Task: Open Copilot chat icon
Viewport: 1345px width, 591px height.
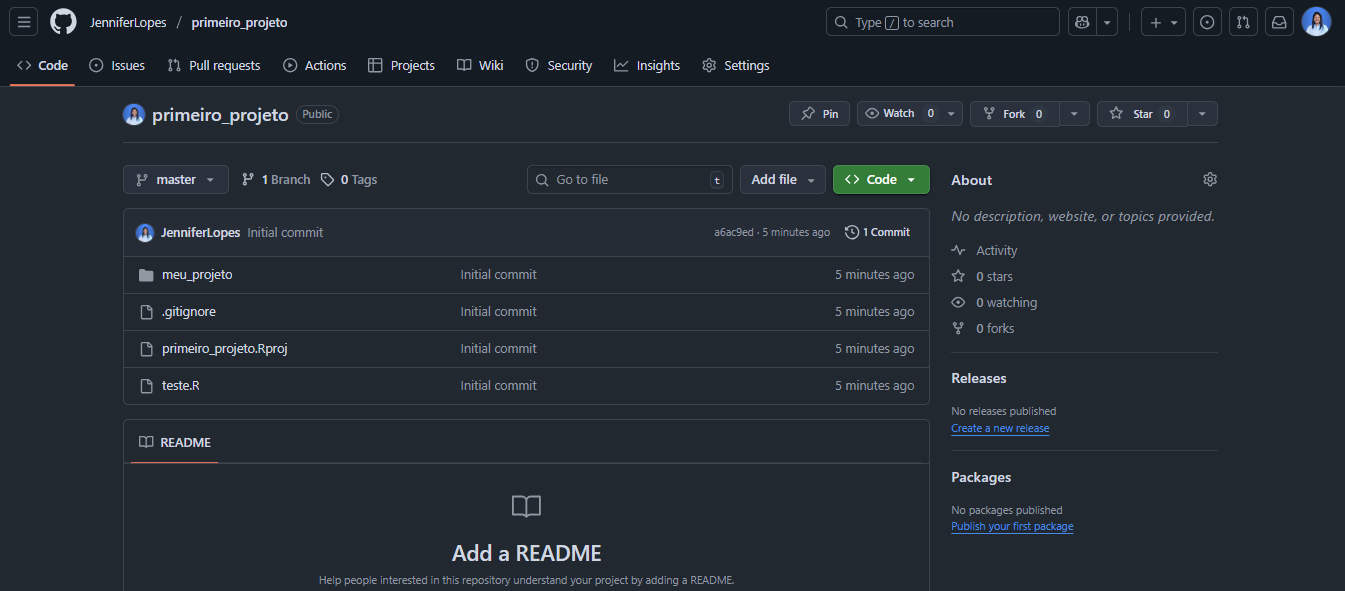Action: (x=1081, y=22)
